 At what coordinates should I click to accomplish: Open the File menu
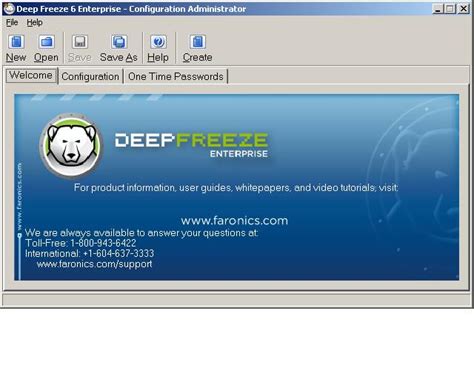12,23
